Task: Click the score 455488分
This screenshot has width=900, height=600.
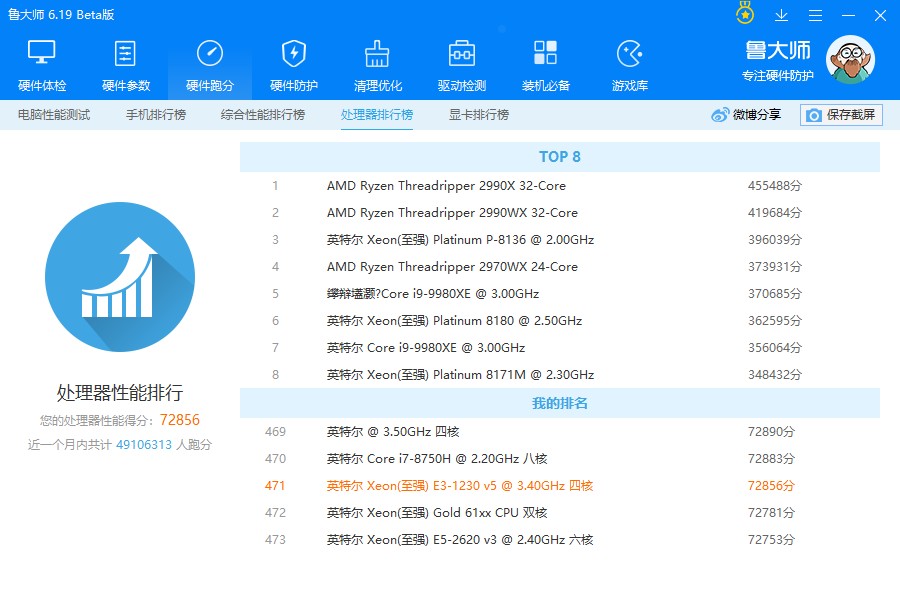Action: tap(775, 186)
